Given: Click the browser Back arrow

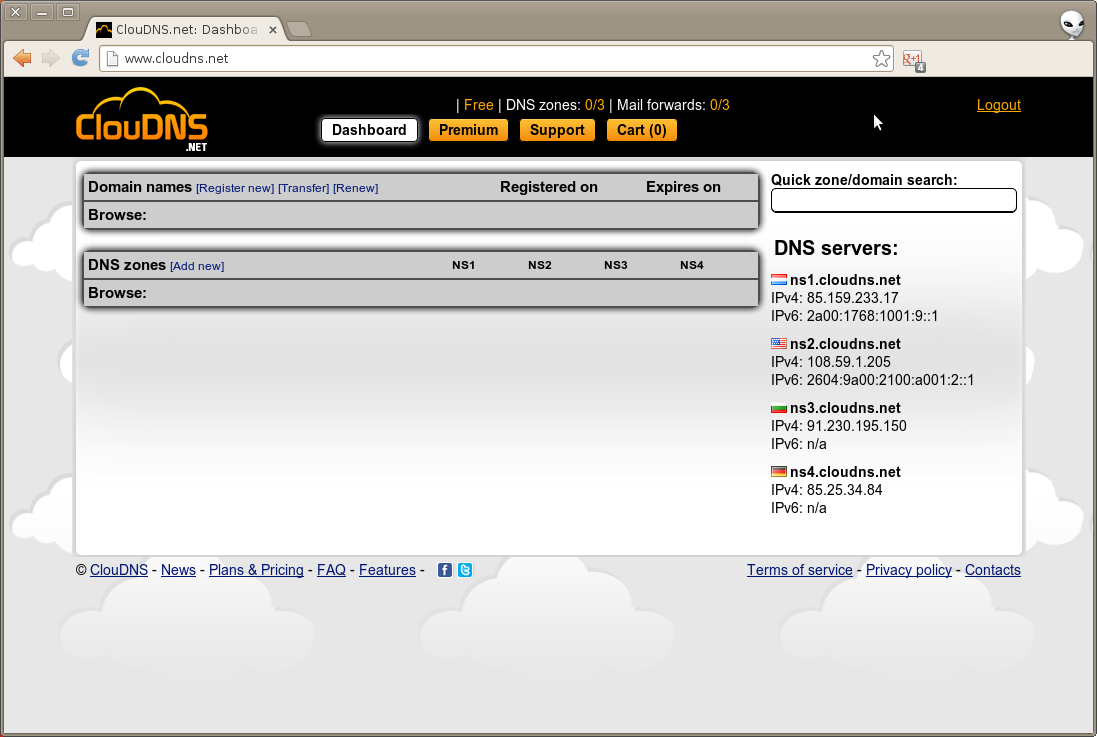Looking at the screenshot, I should tap(22, 58).
